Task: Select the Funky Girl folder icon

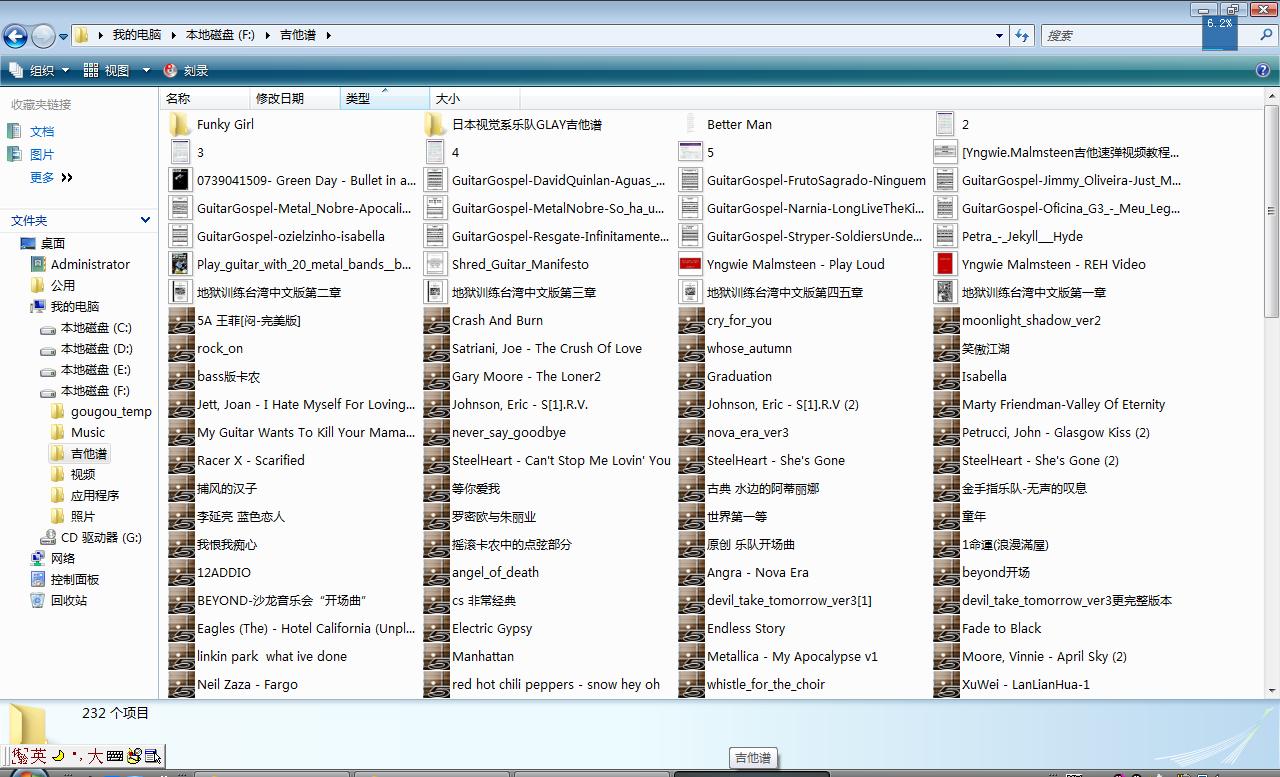Action: 180,124
